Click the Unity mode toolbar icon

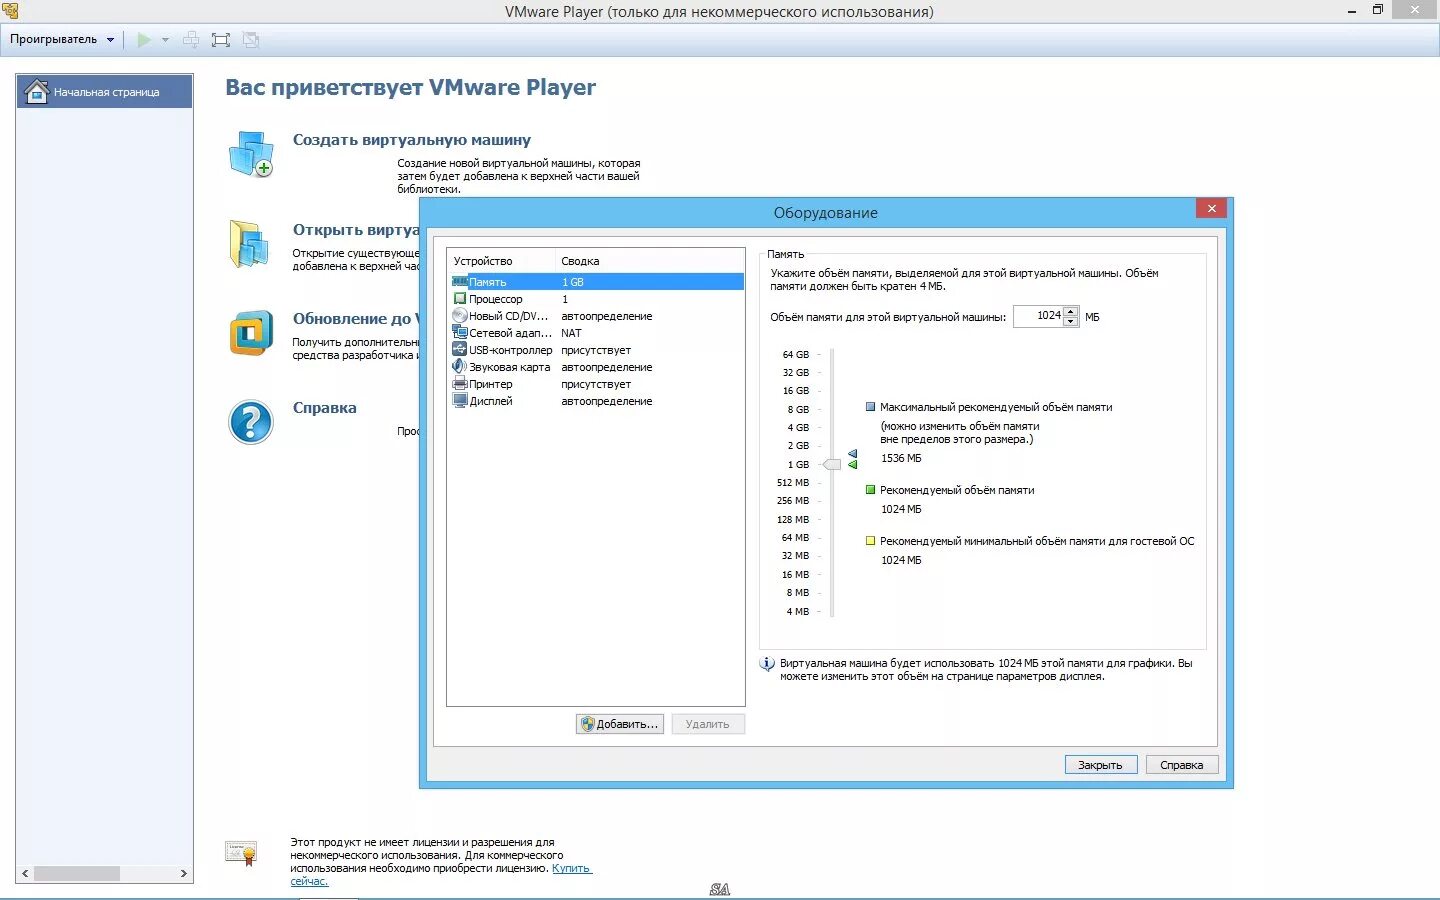click(251, 40)
